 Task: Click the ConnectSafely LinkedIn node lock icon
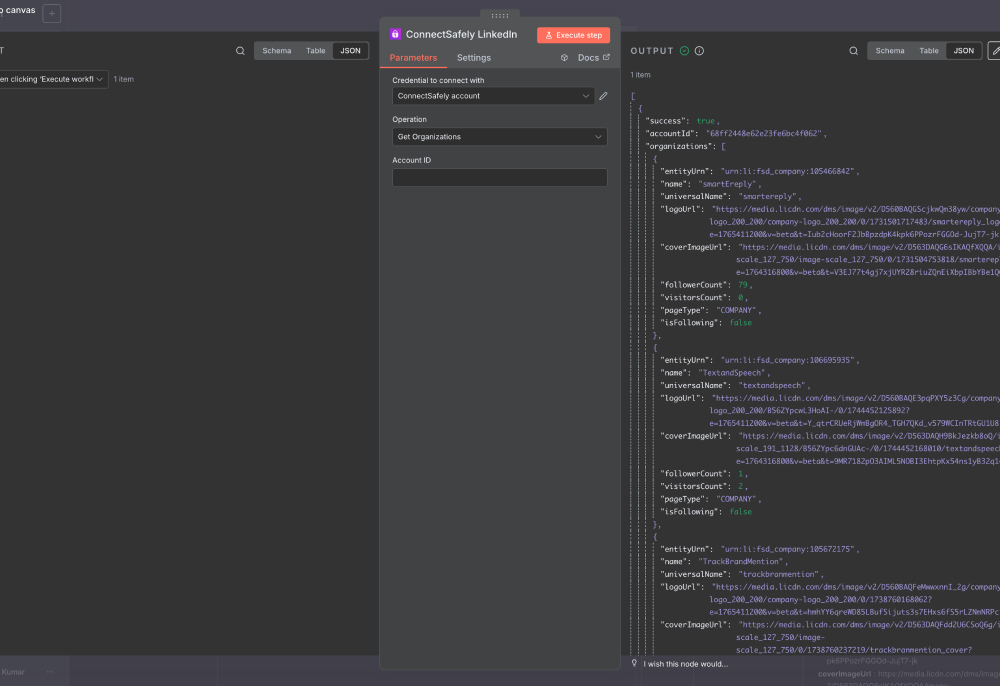pyautogui.click(x=396, y=35)
